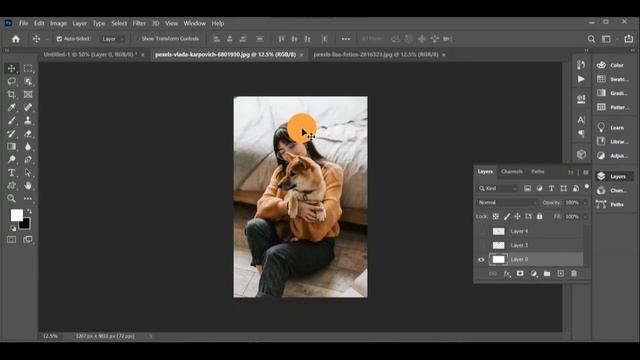The width and height of the screenshot is (640, 360).
Task: Toggle the Auto-Select checkbox
Action: [x=59, y=39]
